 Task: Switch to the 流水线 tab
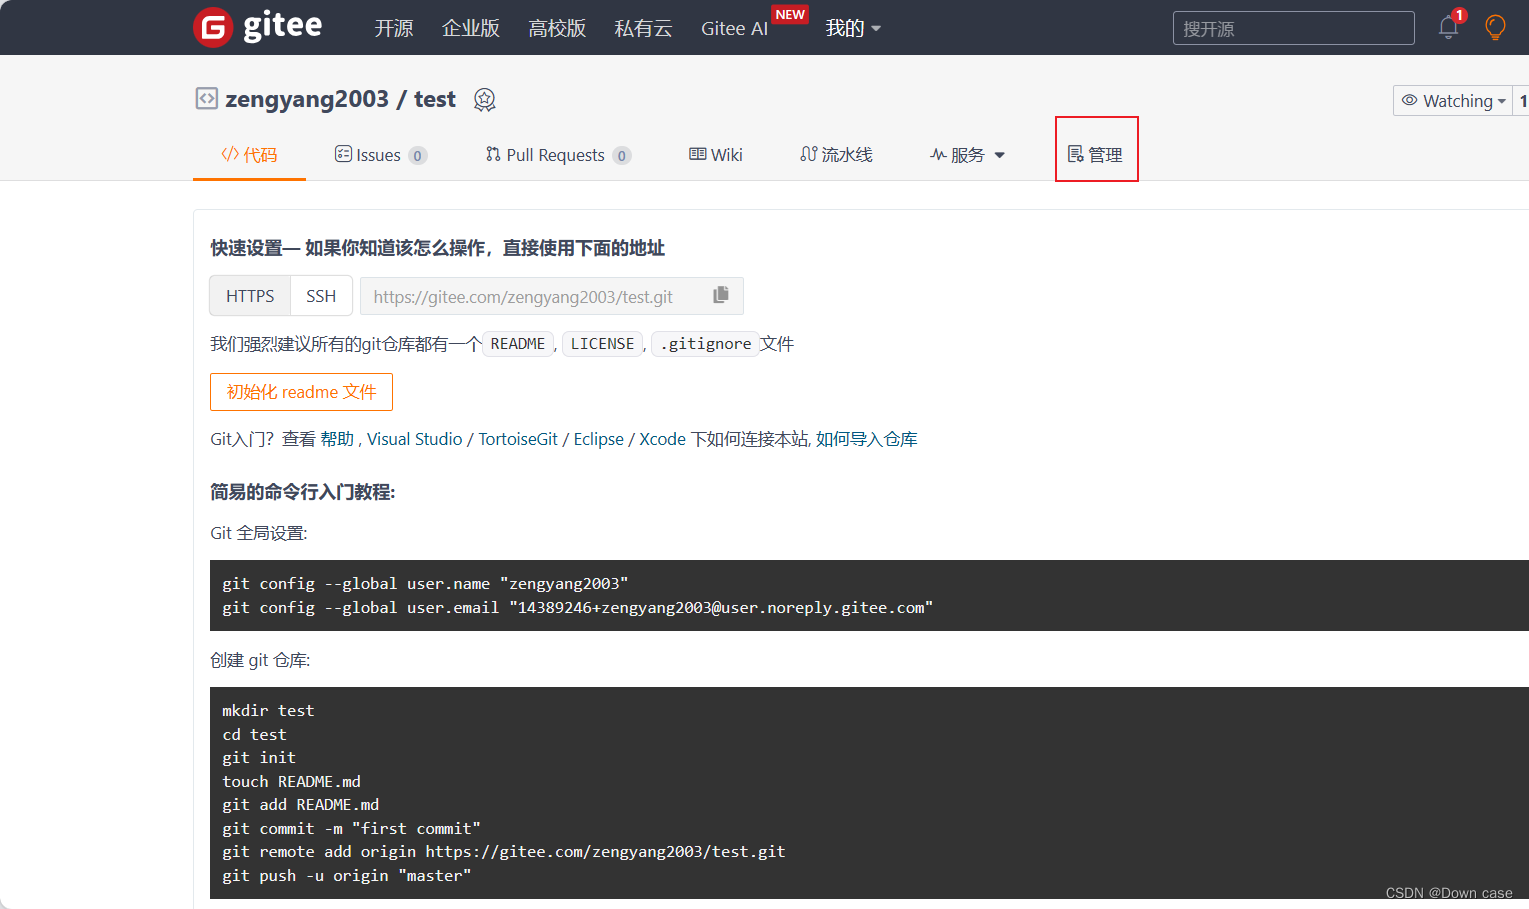tap(836, 155)
